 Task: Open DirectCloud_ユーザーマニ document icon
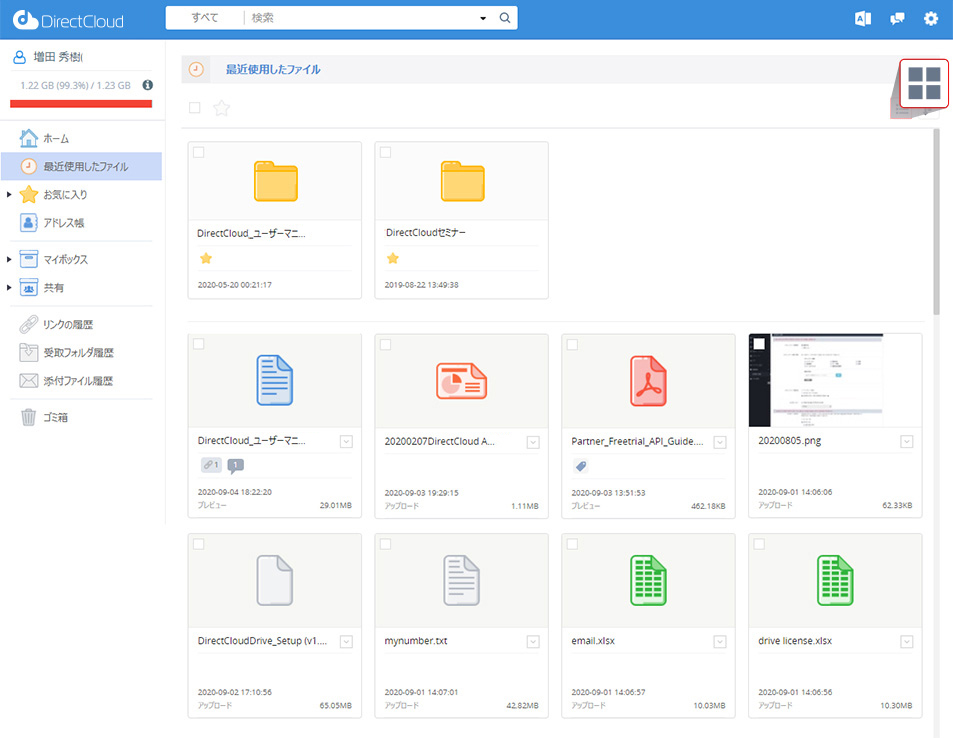275,381
